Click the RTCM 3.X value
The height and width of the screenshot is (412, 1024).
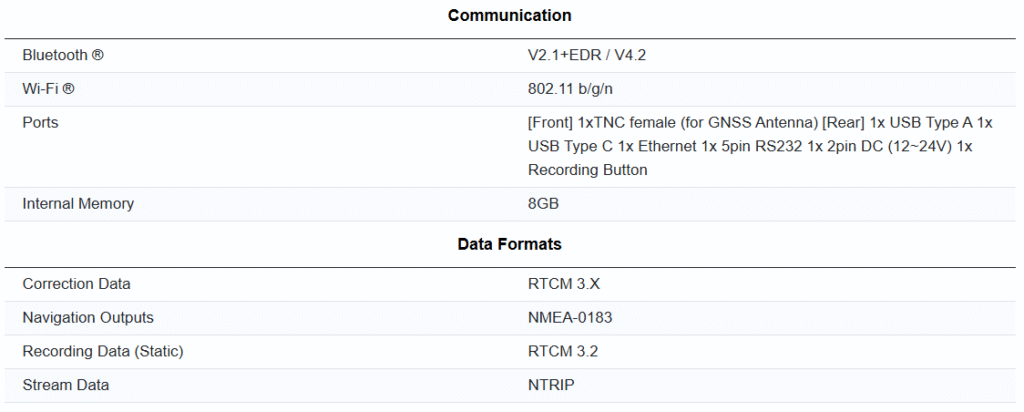(x=564, y=284)
